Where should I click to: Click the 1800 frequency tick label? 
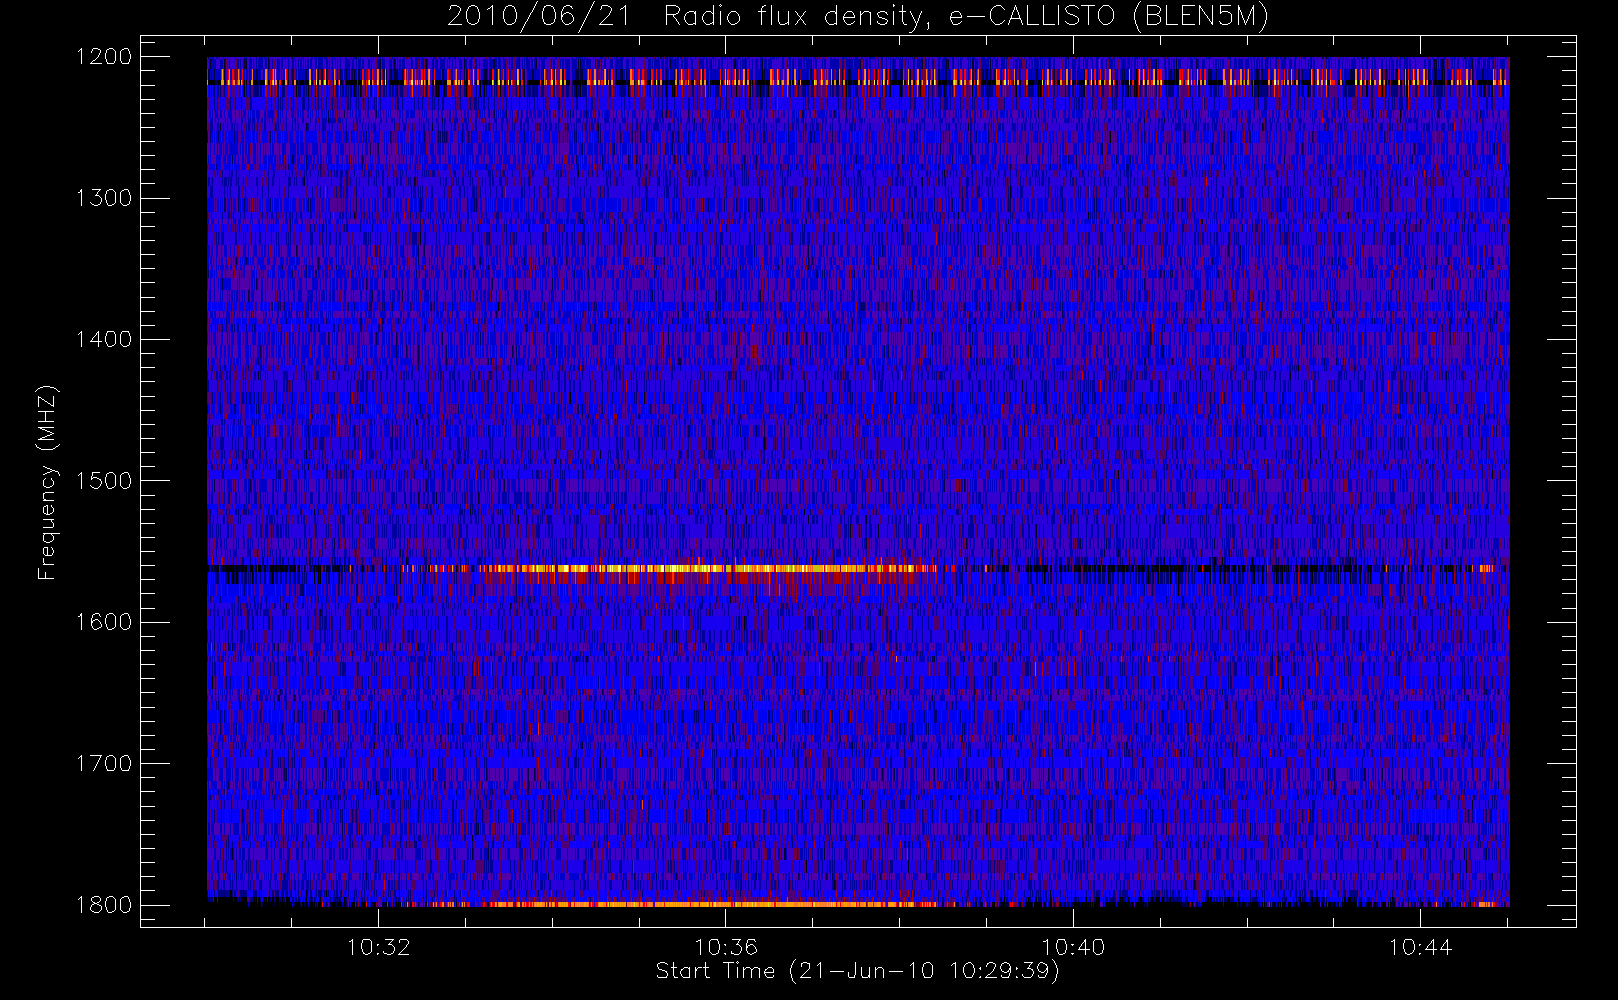pyautogui.click(x=104, y=905)
